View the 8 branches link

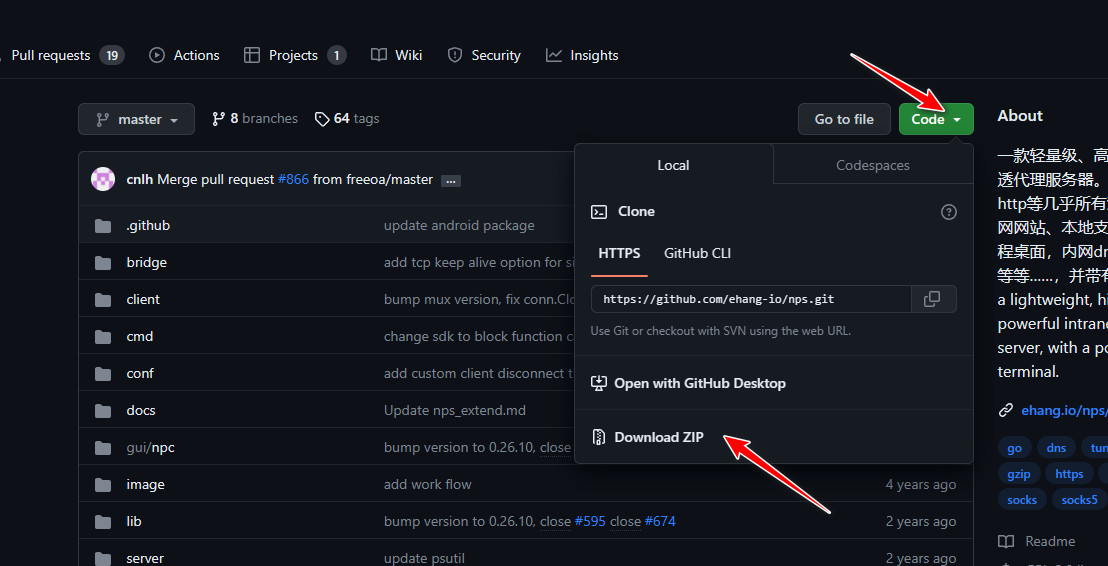click(x=255, y=119)
